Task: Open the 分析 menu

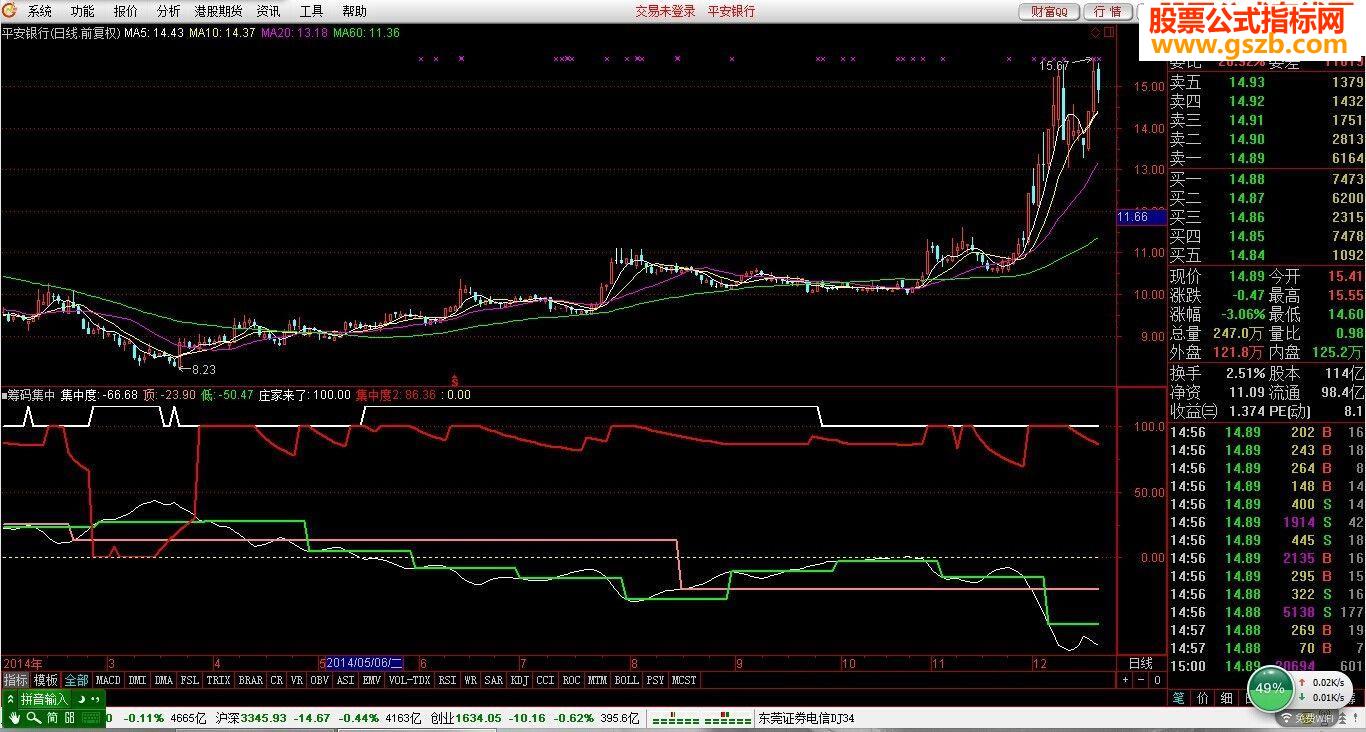Action: (x=169, y=11)
